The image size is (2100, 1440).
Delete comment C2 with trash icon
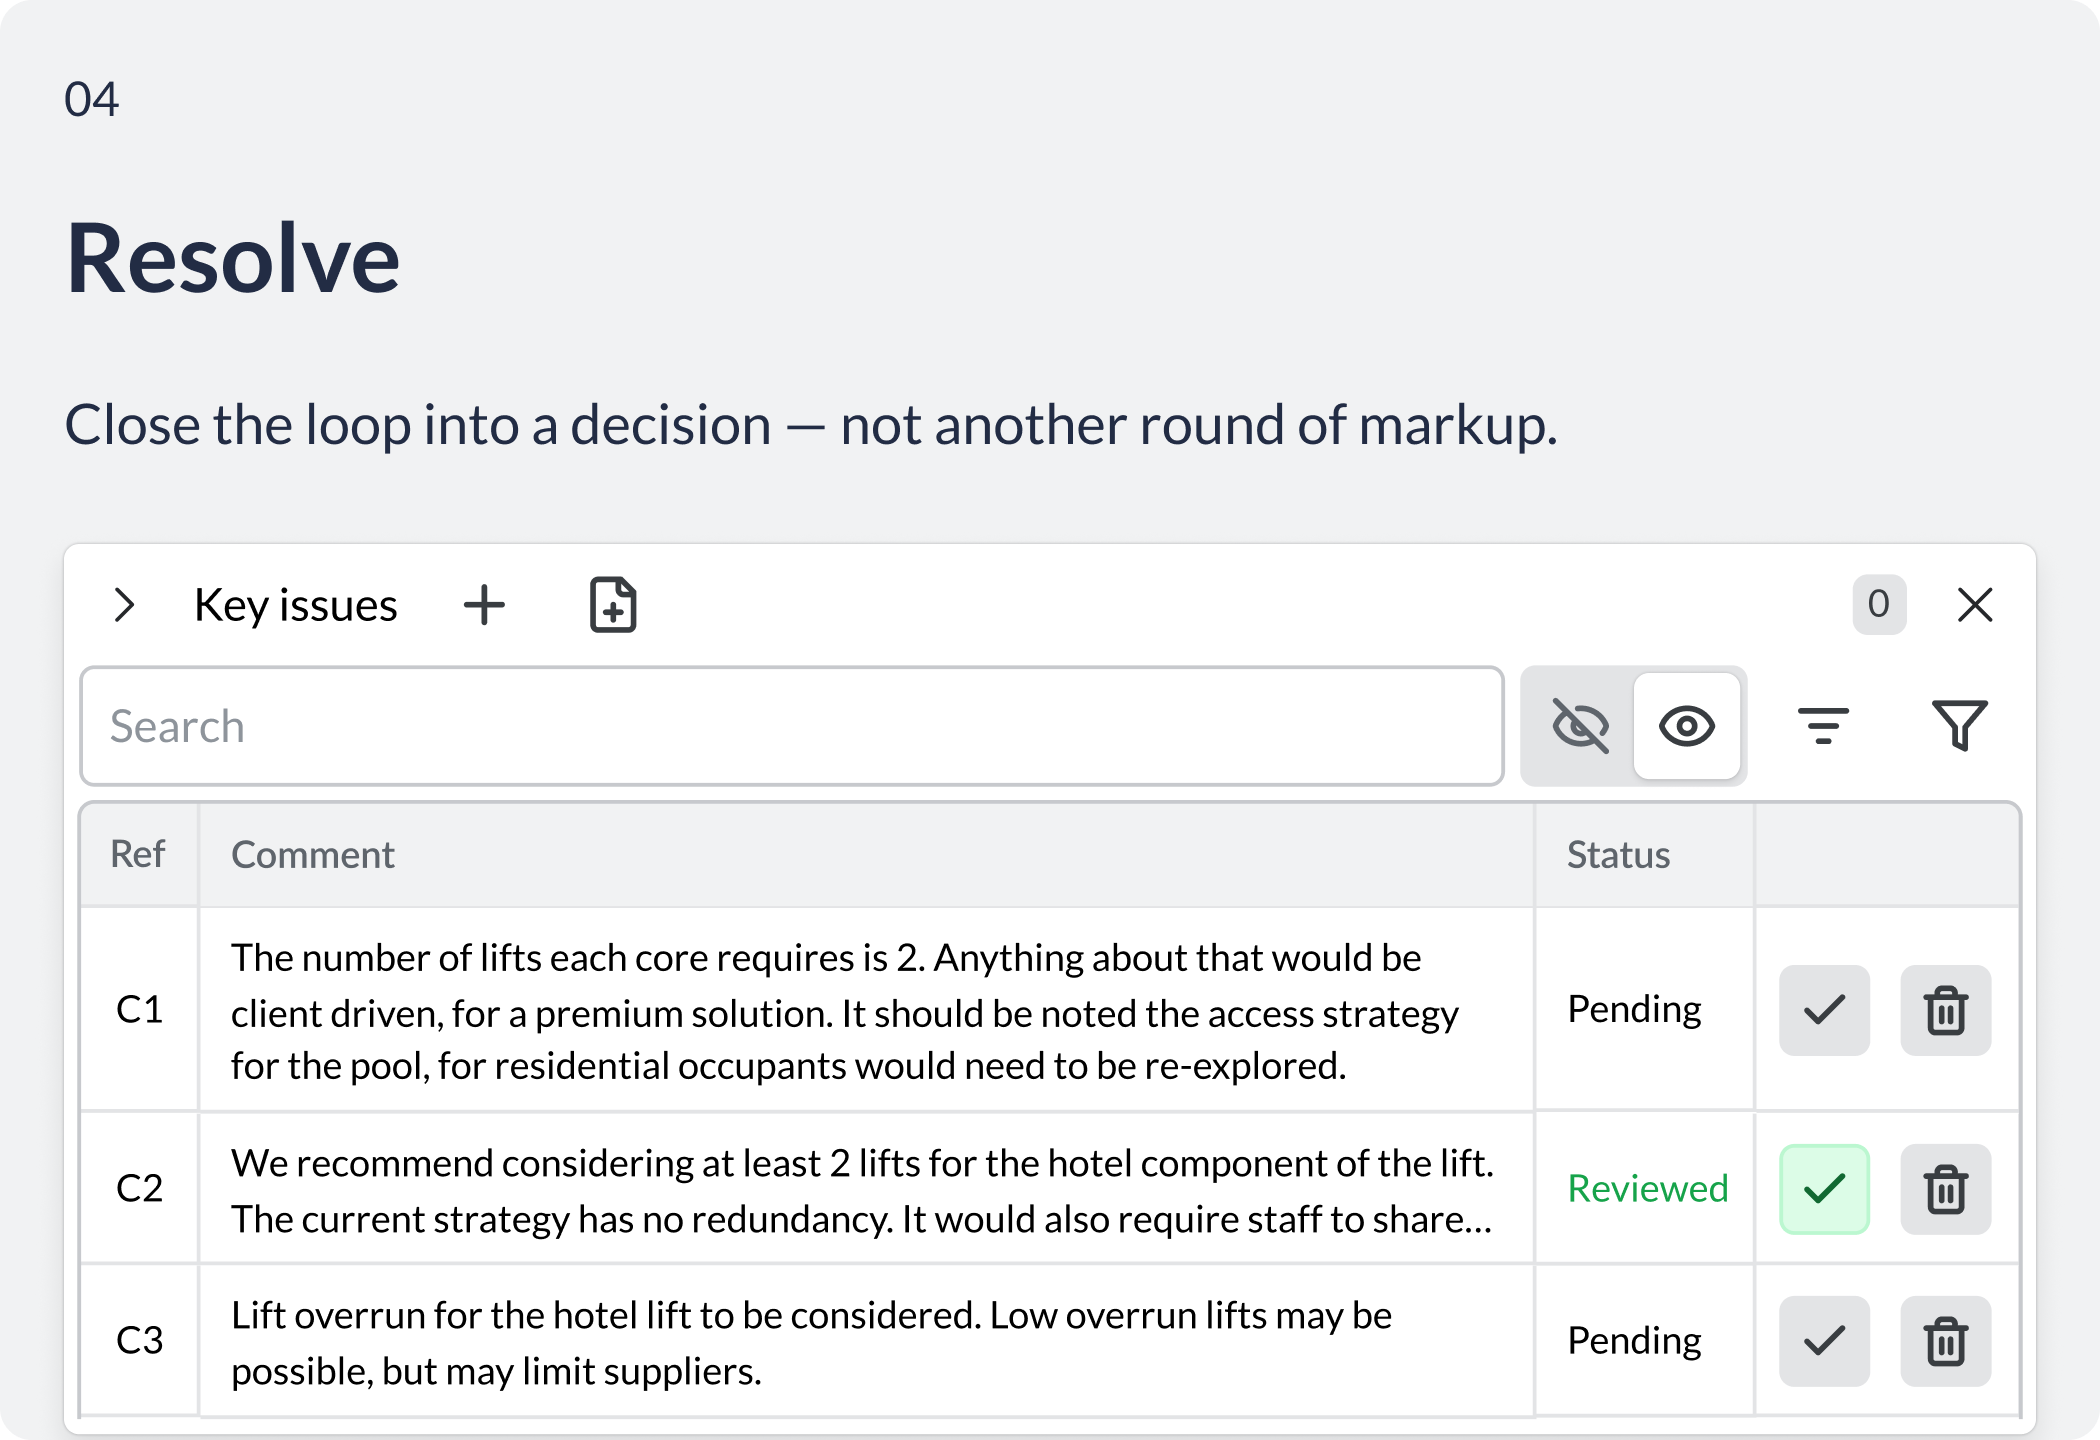(x=1946, y=1189)
